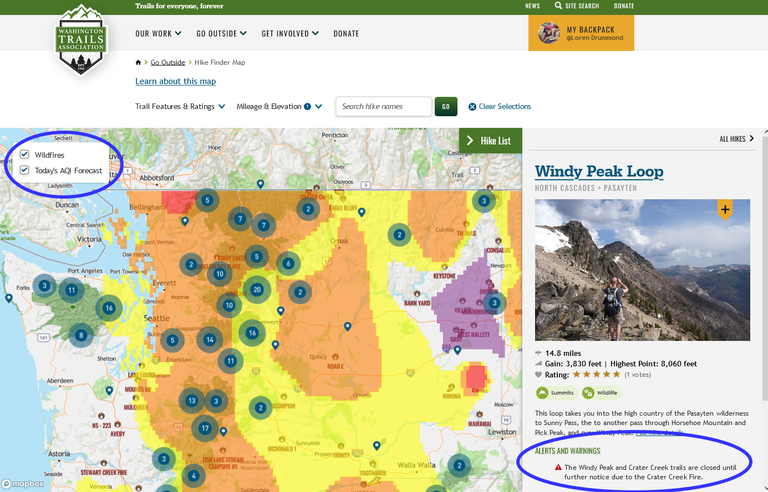Click the home icon in breadcrumb
Viewport: 768px width, 492px height.
click(138, 62)
